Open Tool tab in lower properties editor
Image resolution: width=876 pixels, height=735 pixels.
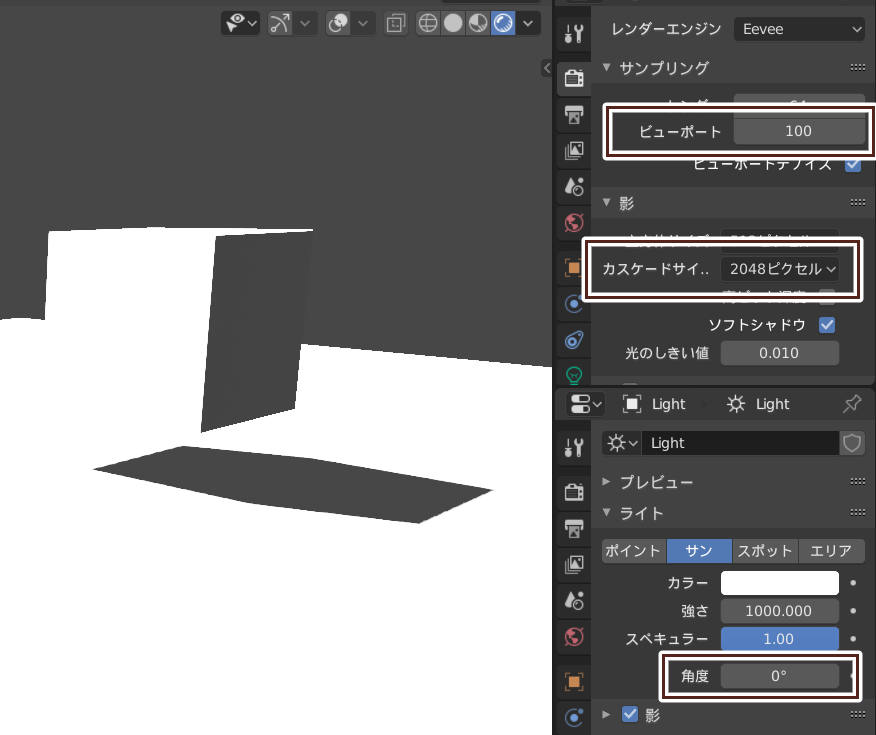pyautogui.click(x=574, y=447)
